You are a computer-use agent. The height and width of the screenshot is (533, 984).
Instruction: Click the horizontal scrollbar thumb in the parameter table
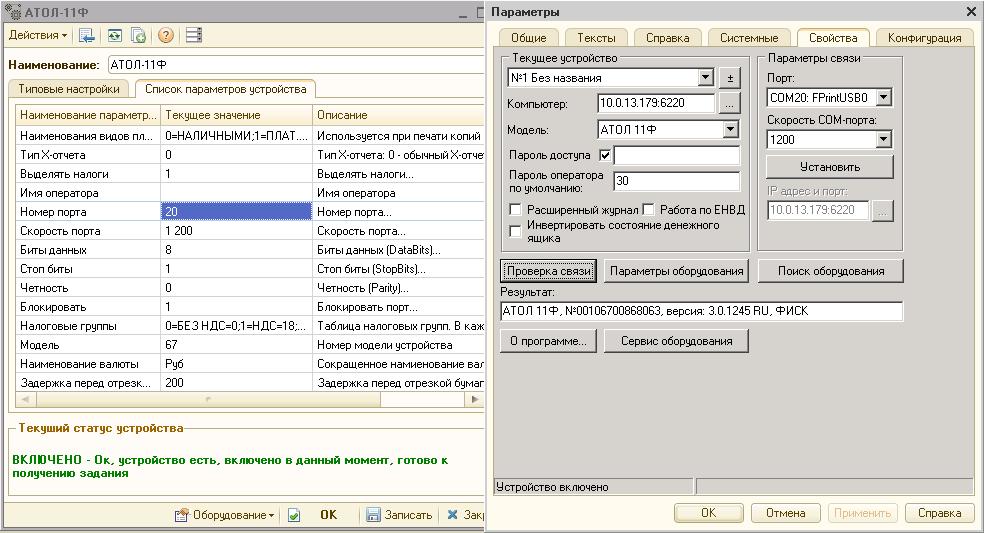[x=208, y=399]
